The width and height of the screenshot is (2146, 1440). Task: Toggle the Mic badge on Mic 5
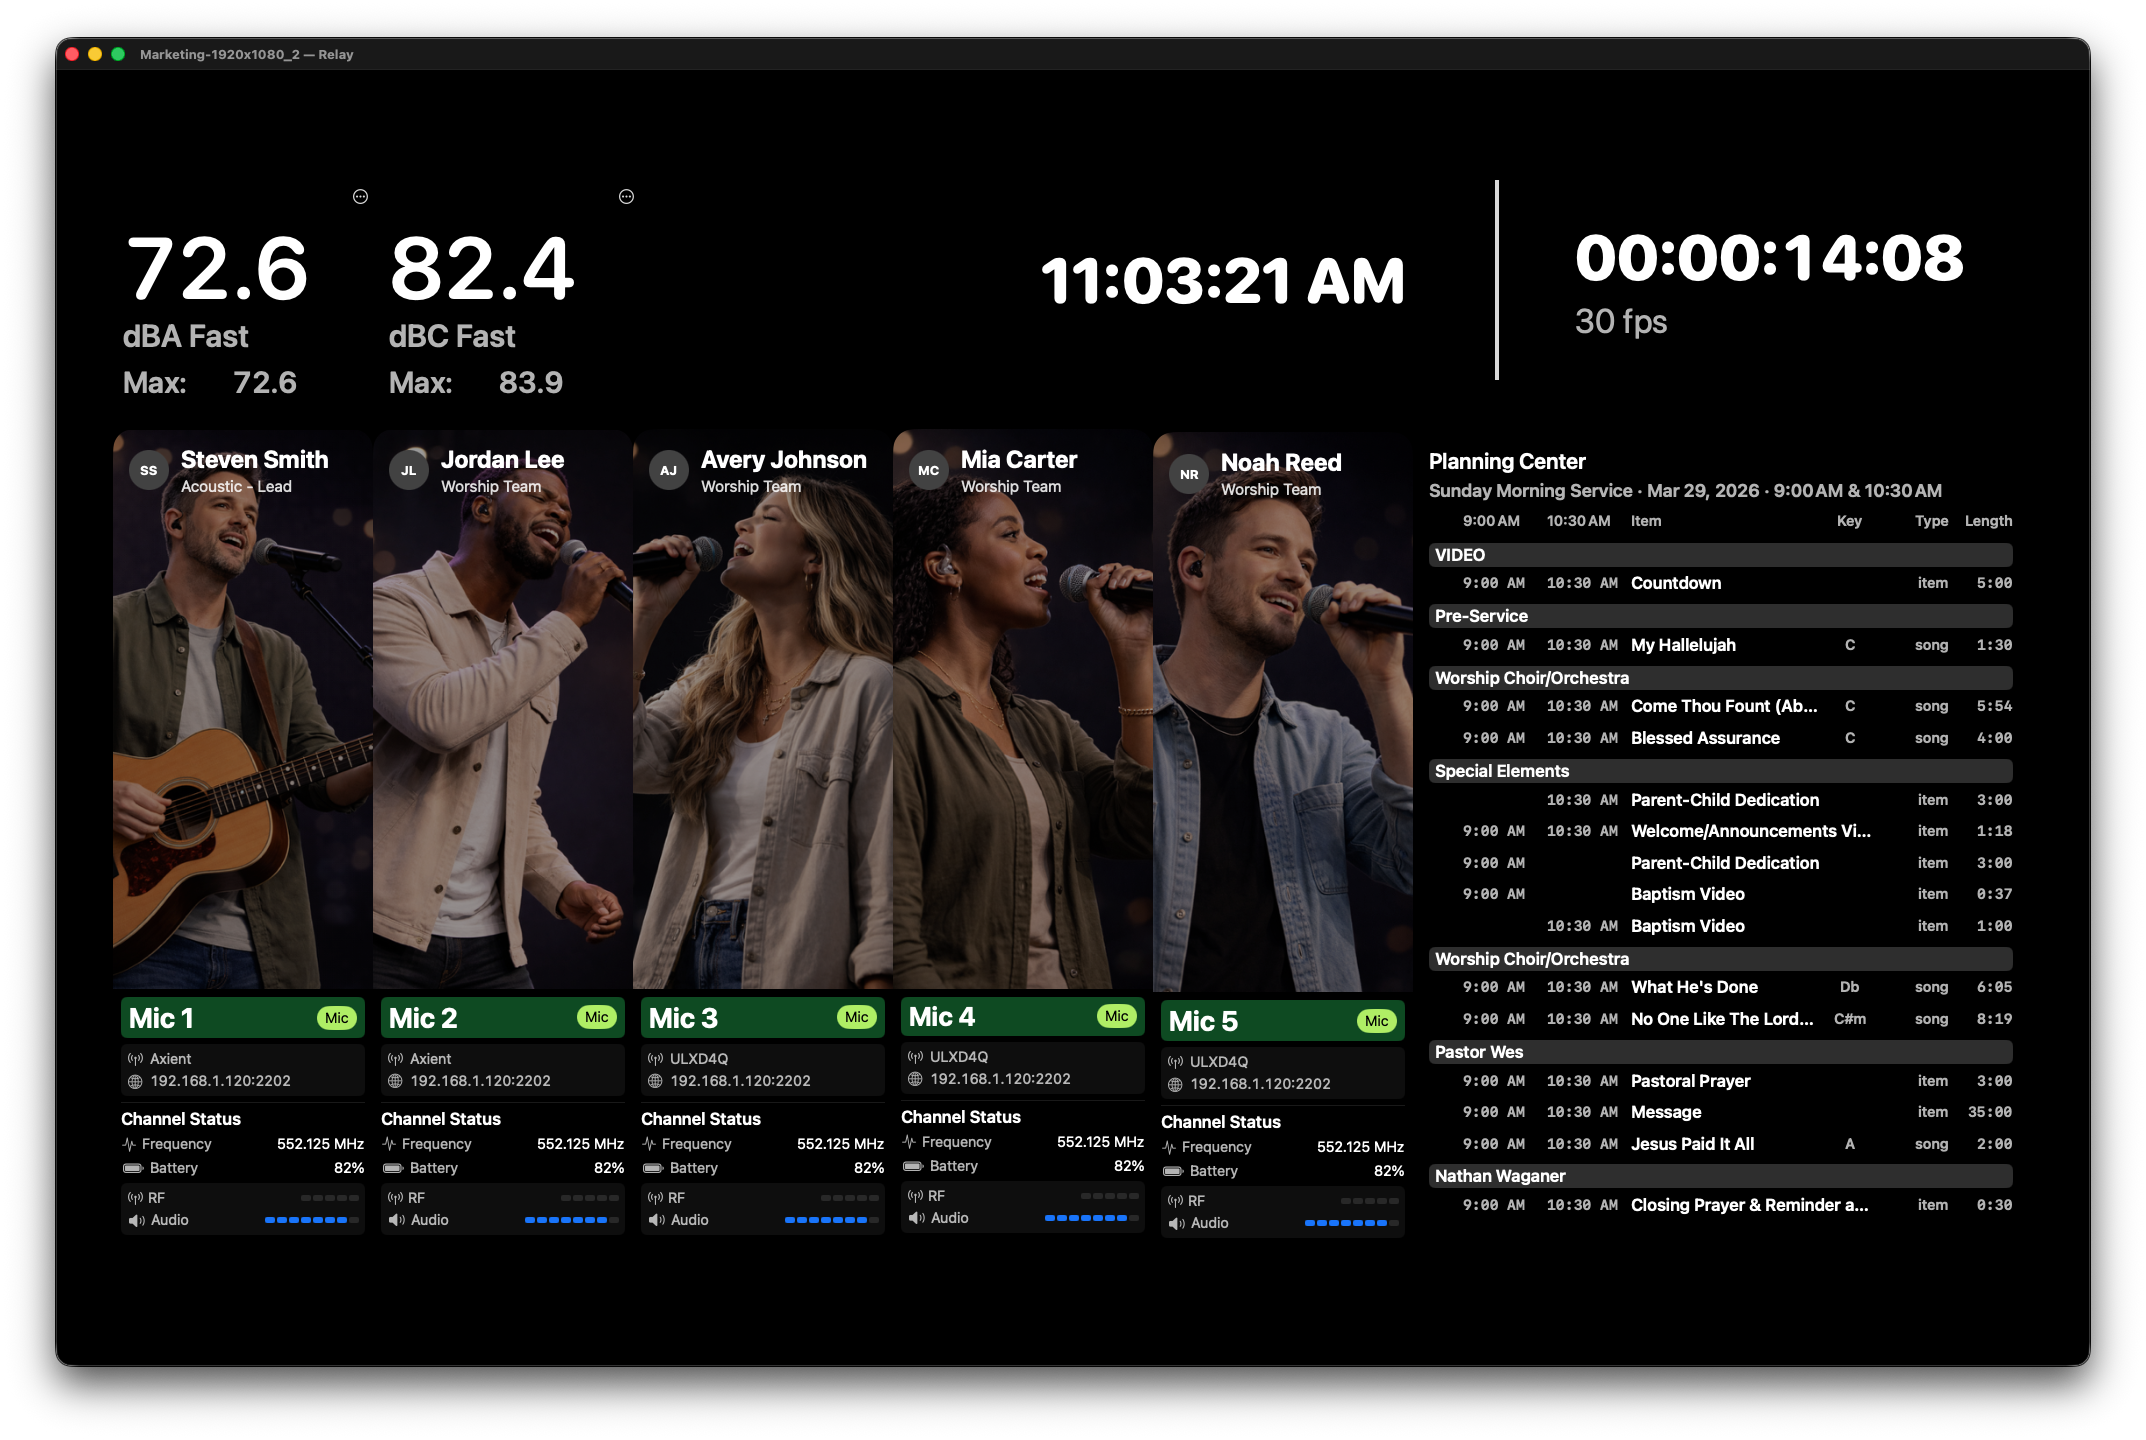[x=1377, y=1021]
